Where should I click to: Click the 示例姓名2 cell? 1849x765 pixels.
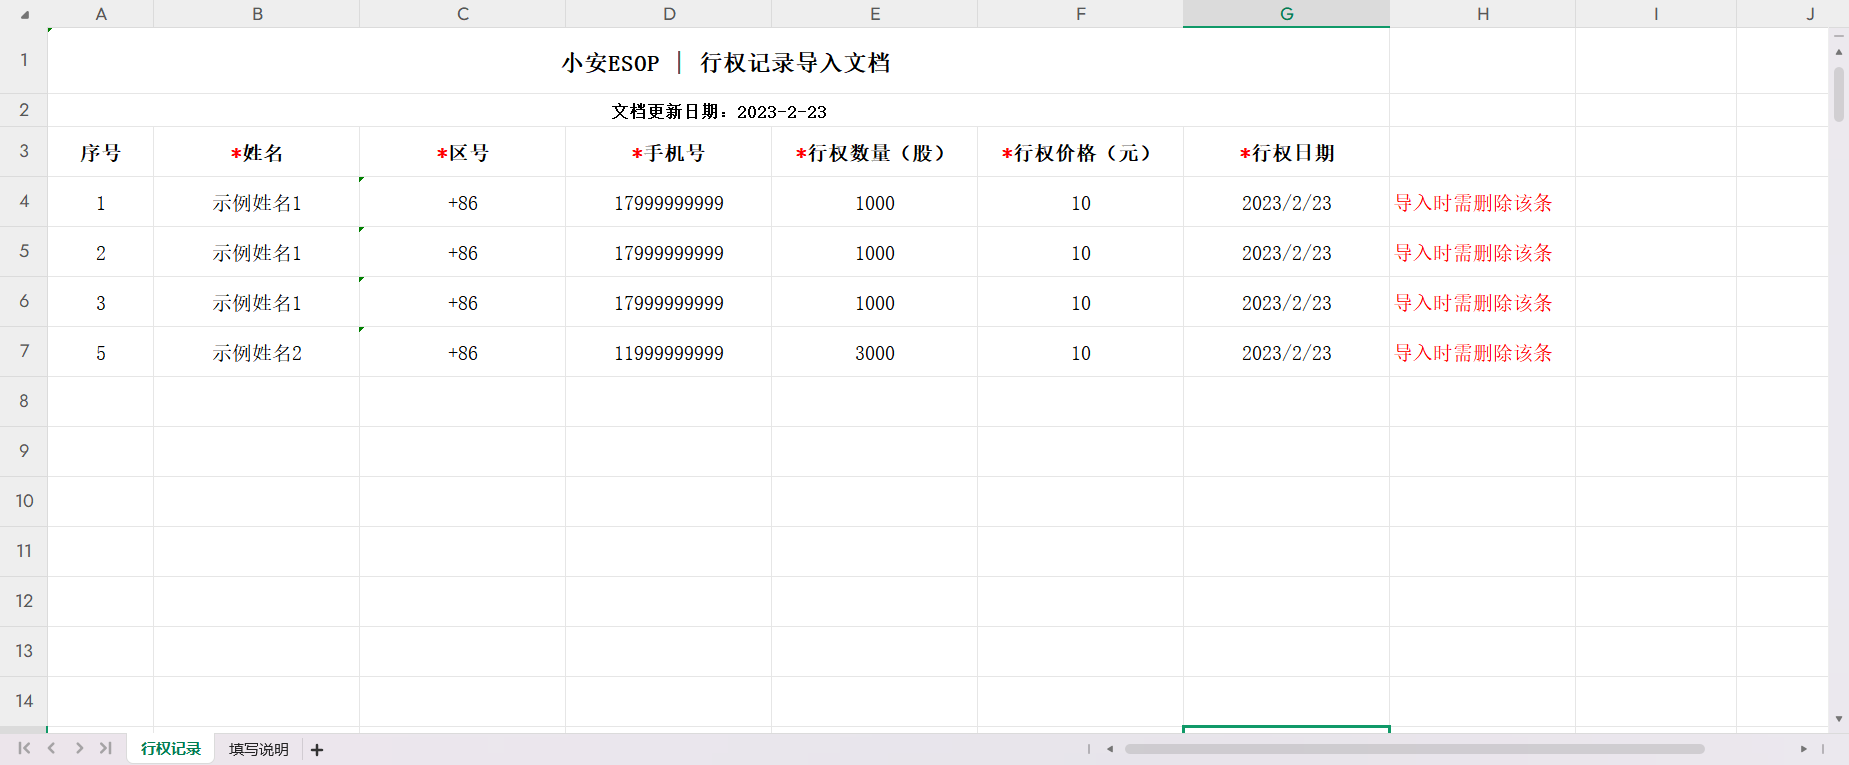click(257, 352)
